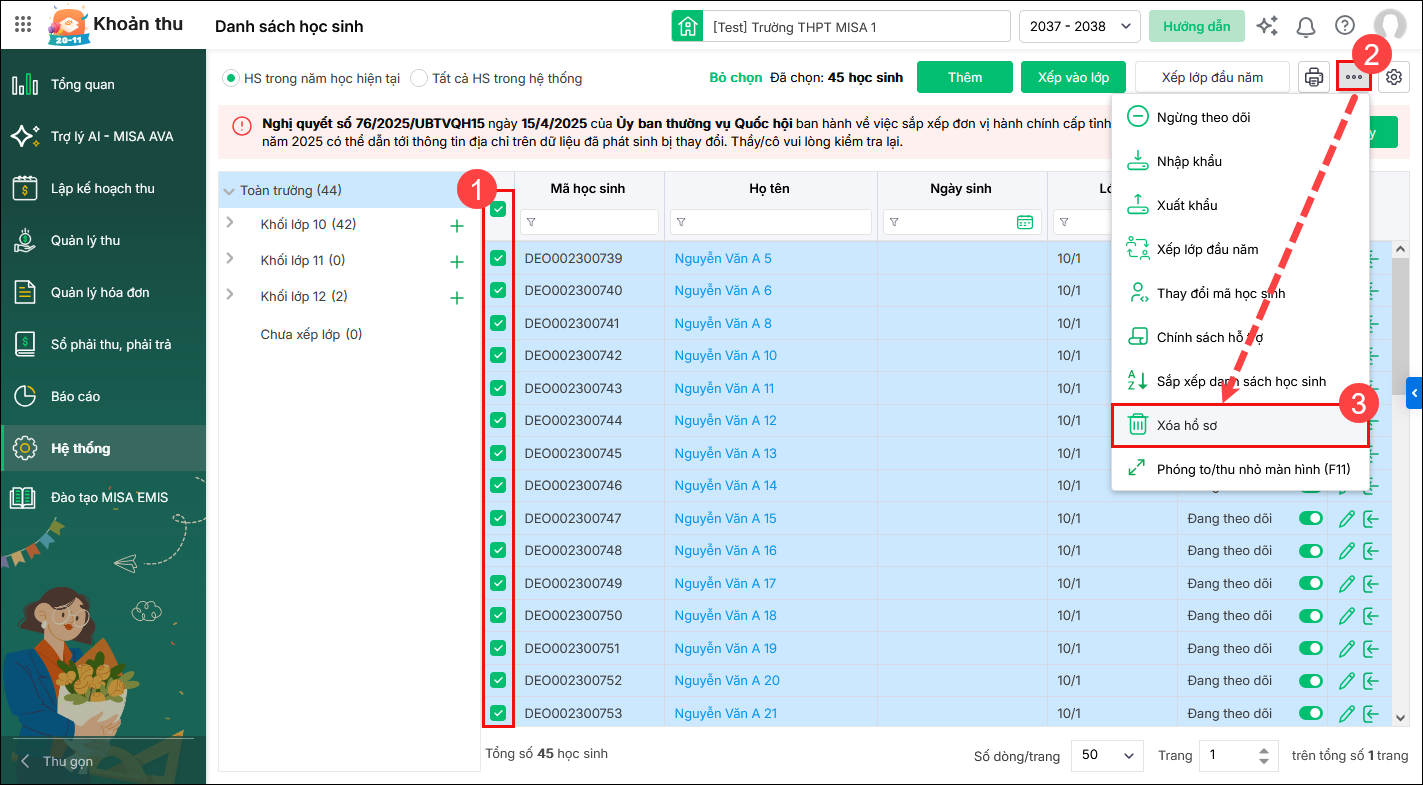This screenshot has width=1423, height=785.
Task: Click the printer icon in the toolbar
Action: 1313,77
